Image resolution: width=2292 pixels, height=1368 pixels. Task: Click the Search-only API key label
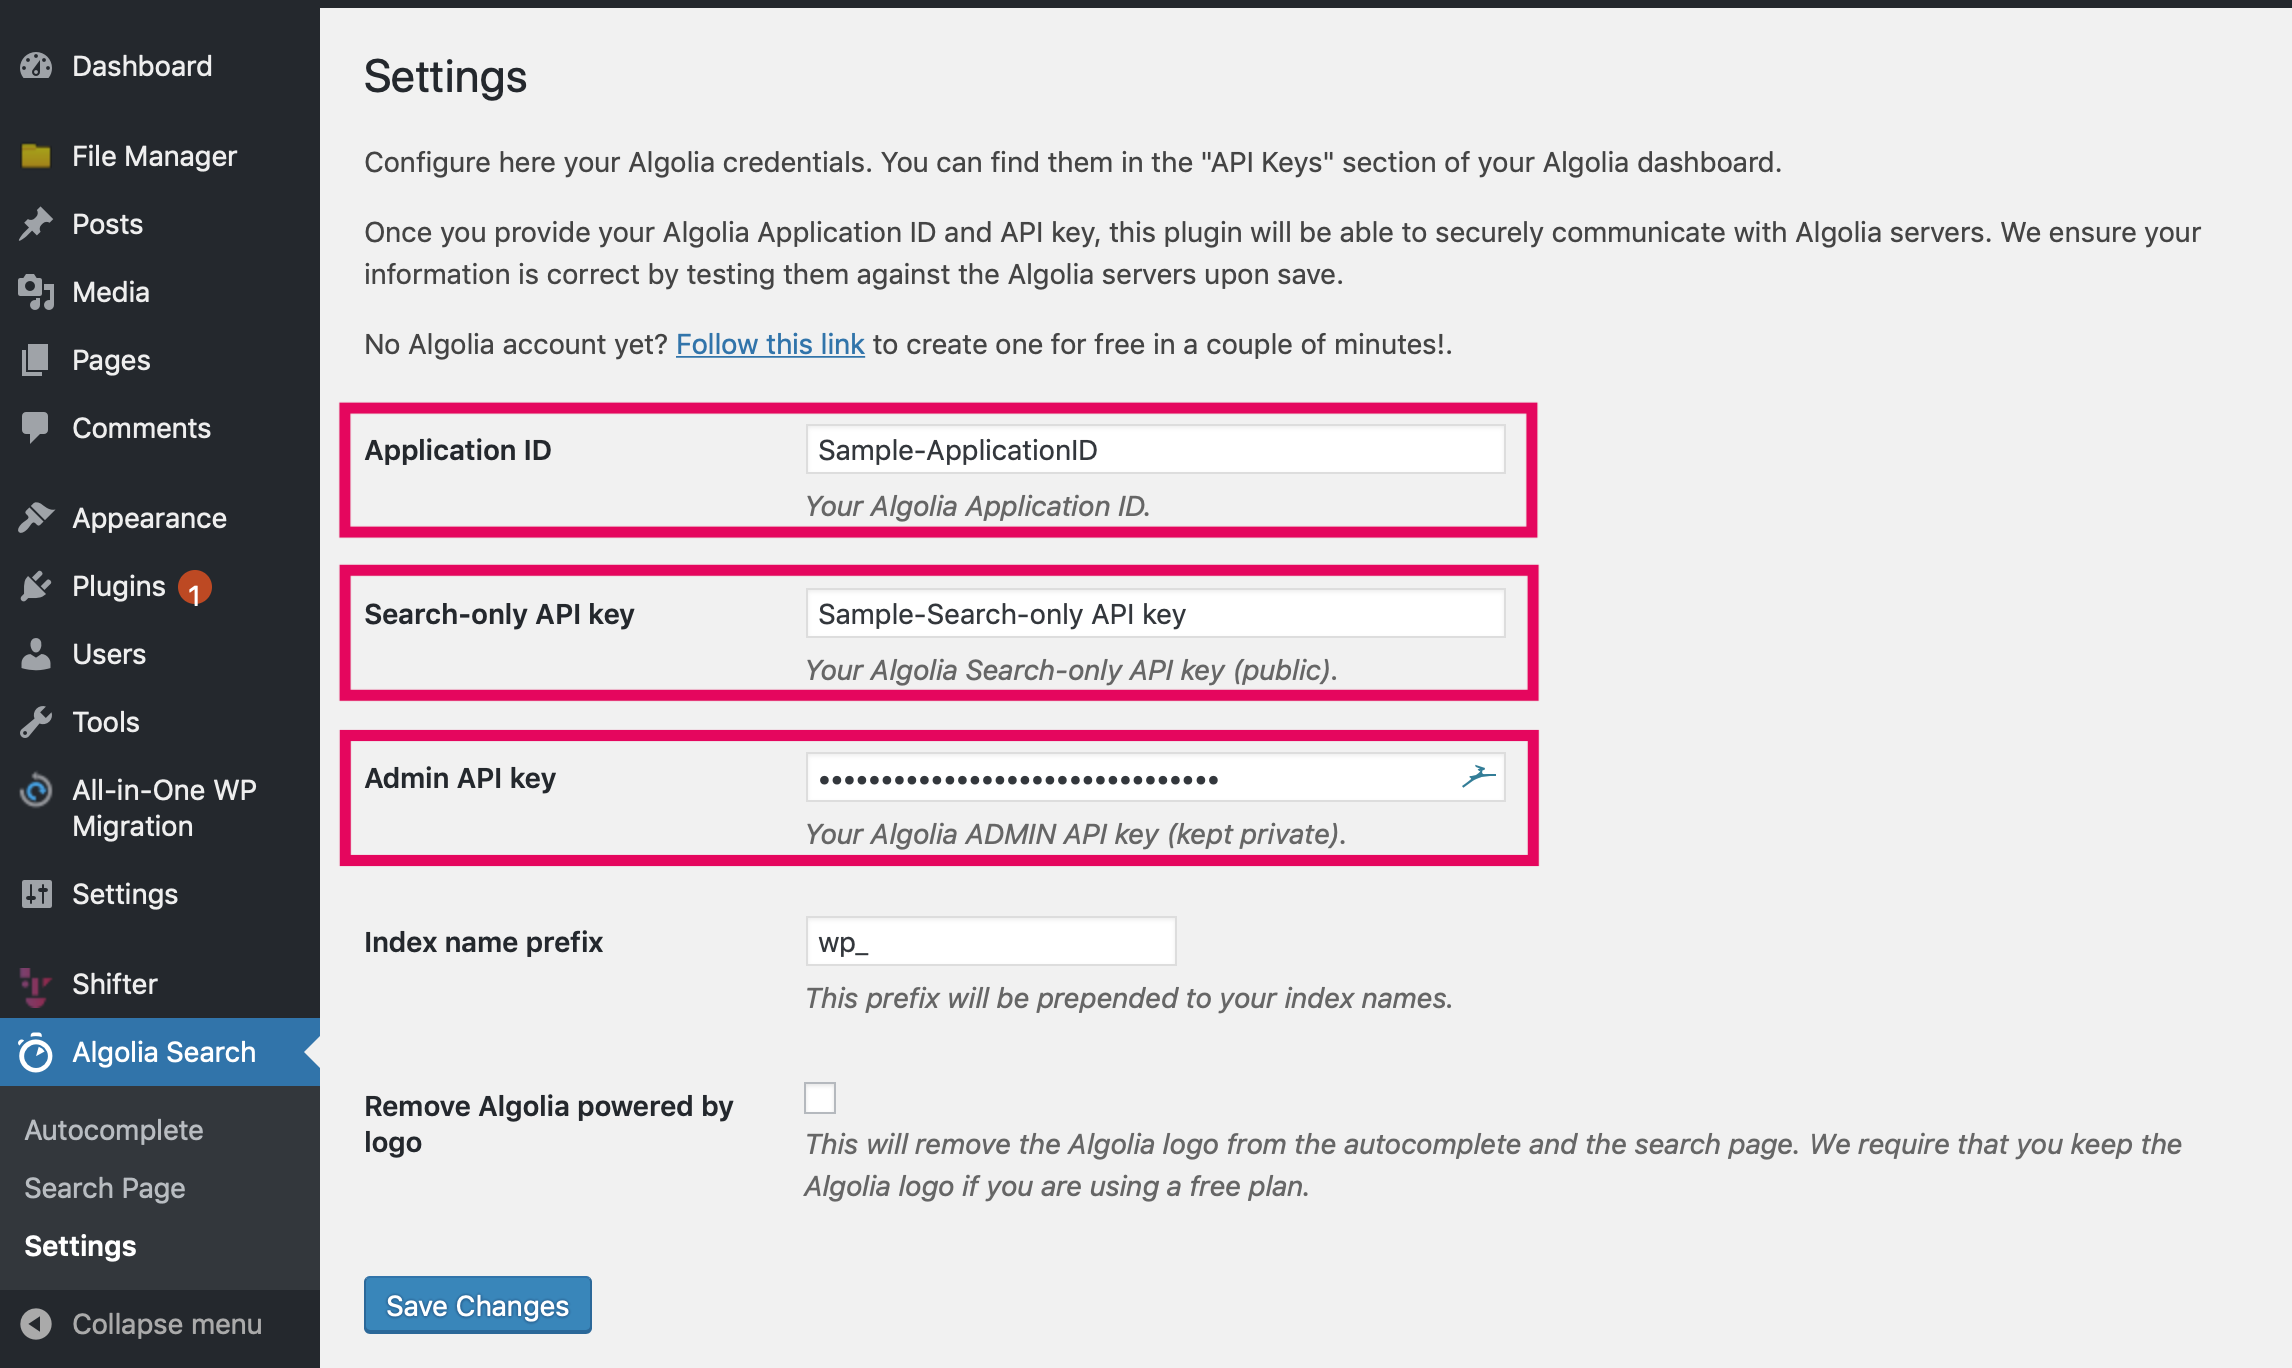point(499,614)
